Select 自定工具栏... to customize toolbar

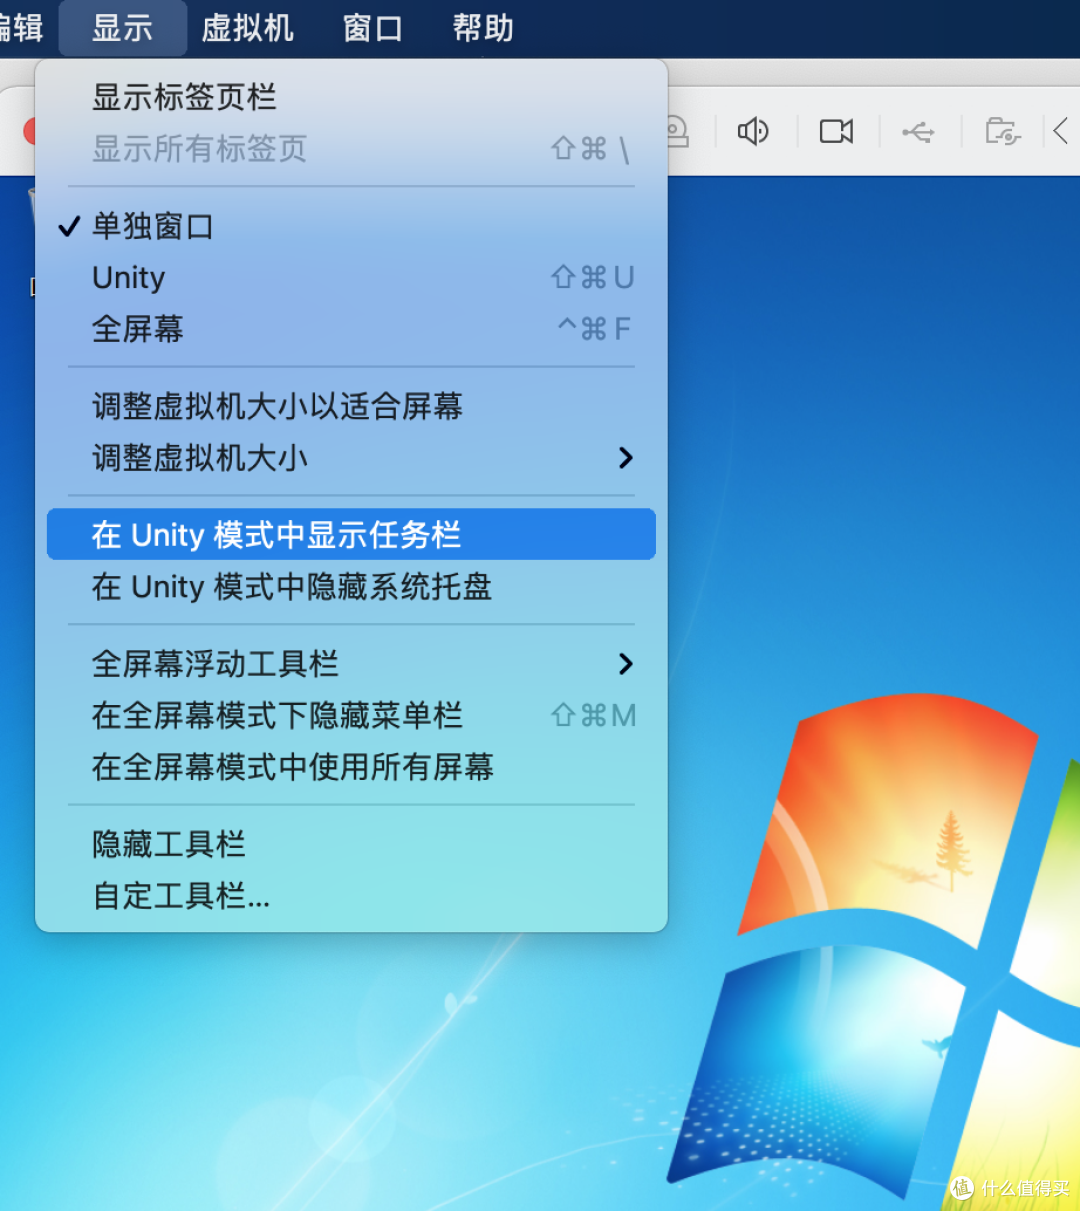click(x=181, y=896)
